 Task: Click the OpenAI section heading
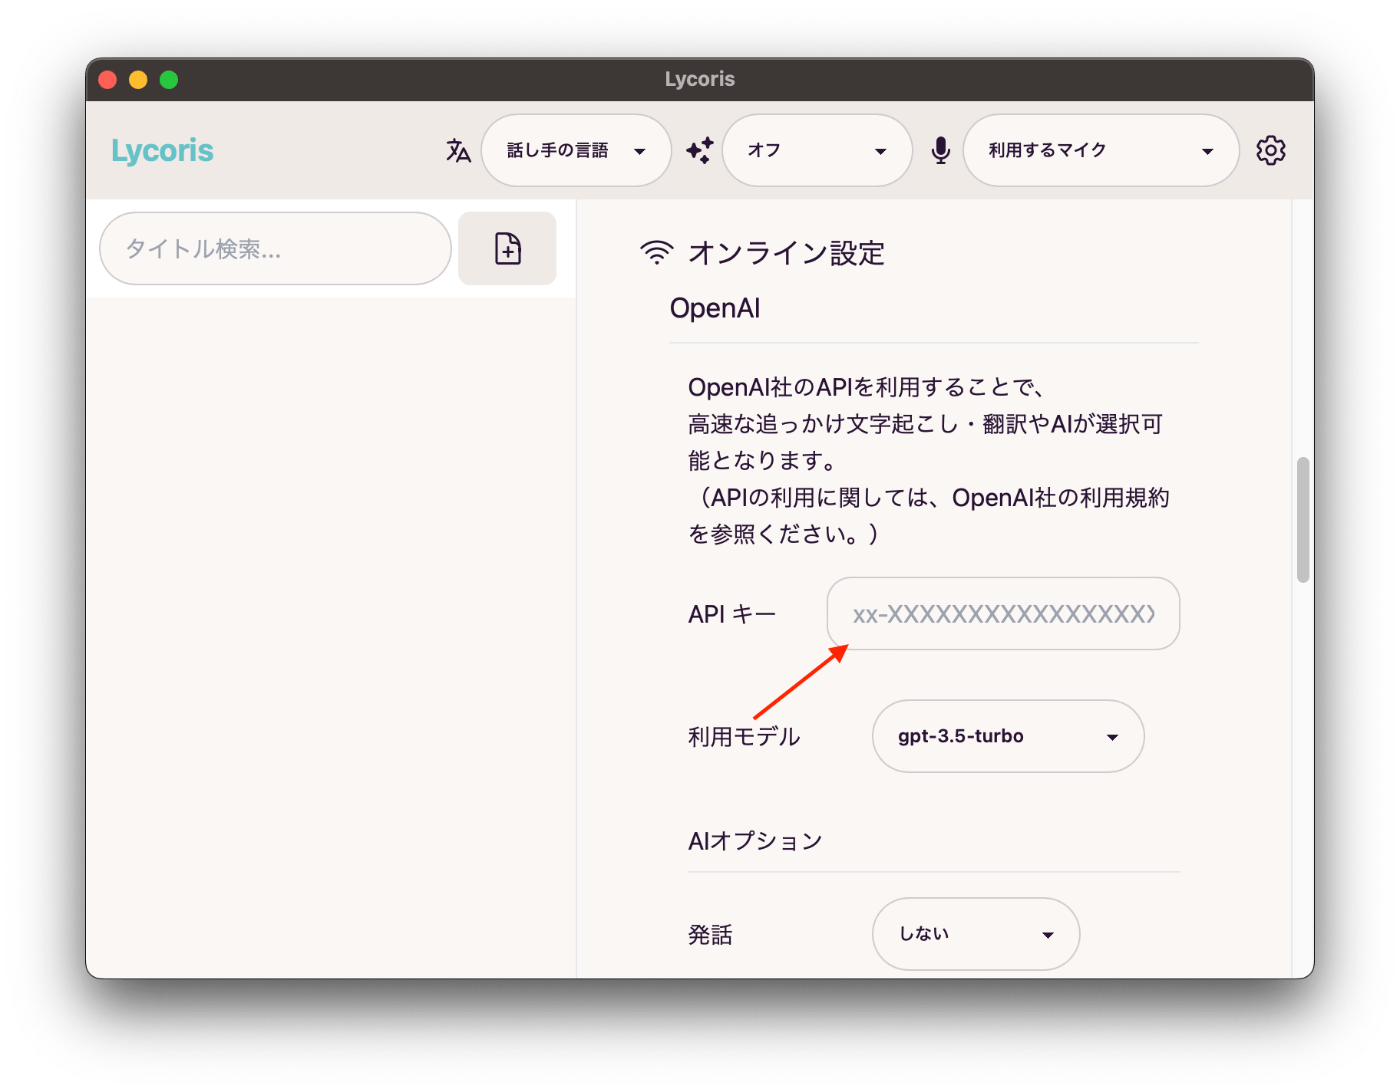click(715, 308)
